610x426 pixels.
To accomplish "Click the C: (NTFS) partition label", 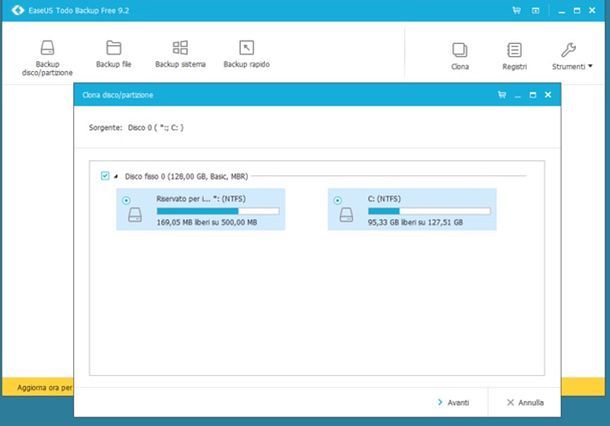I will [x=384, y=199].
